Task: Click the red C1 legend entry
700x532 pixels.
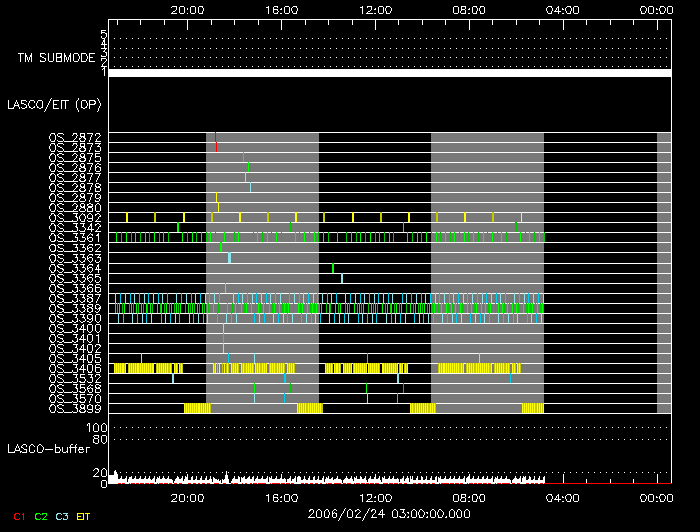Action: 19,517
